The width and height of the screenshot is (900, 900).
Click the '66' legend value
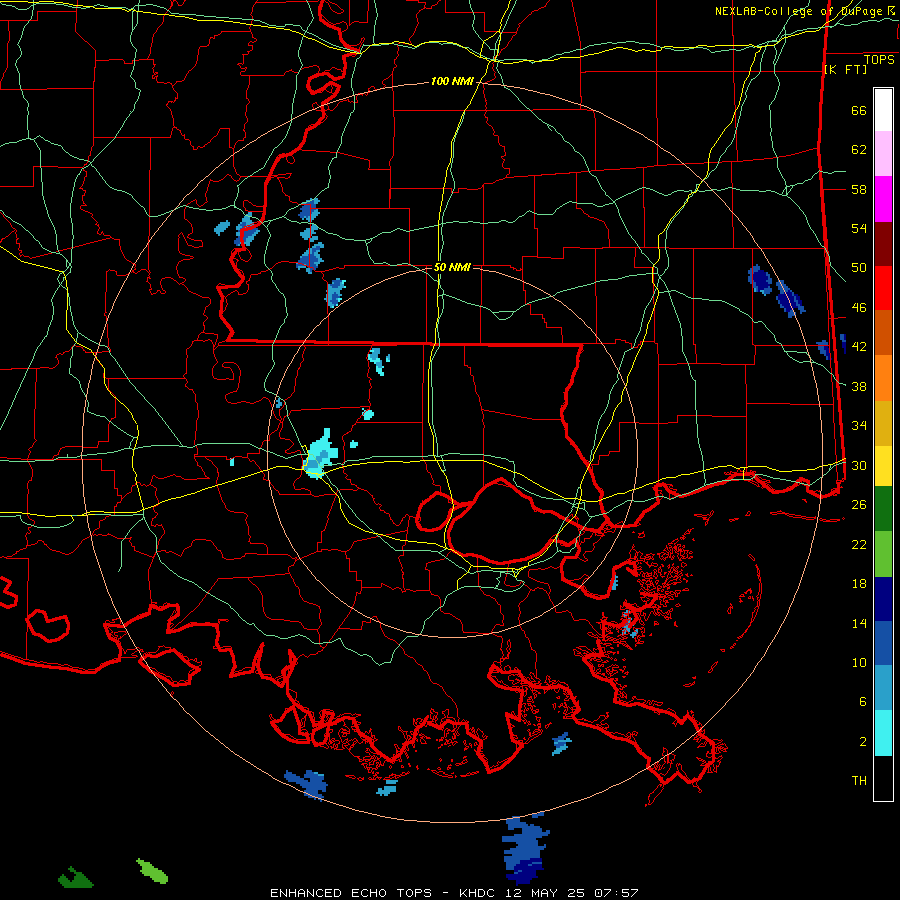859,110
